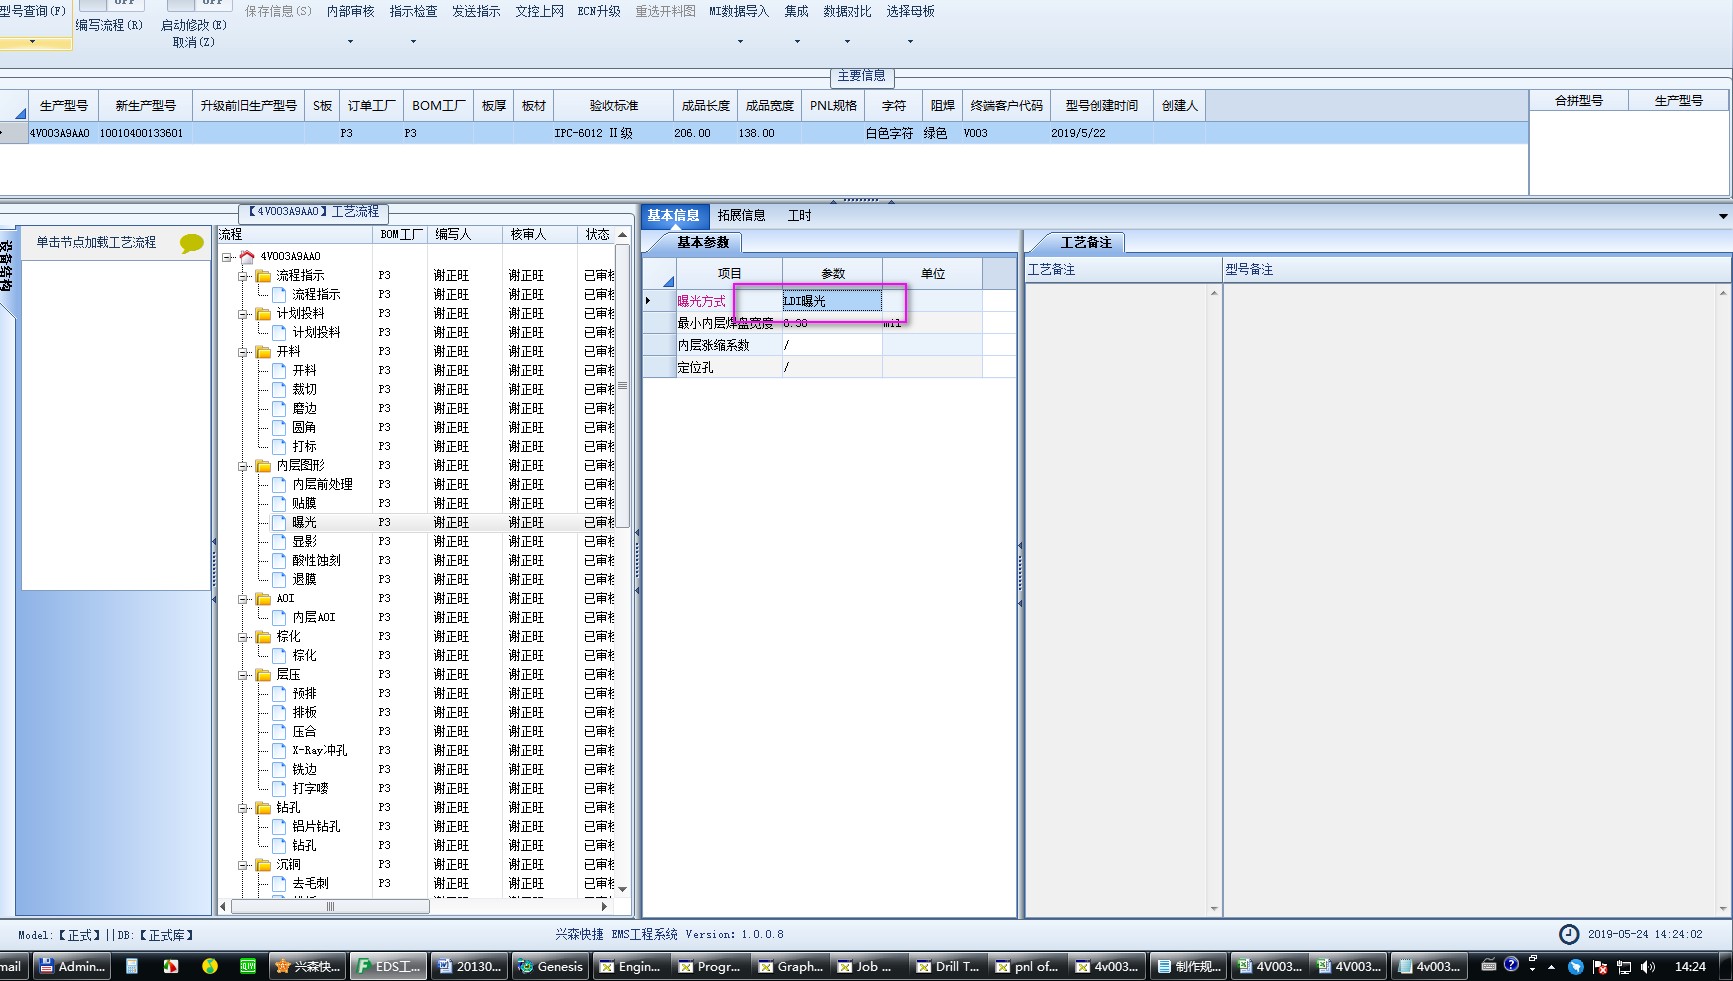Viewport: 1733px width, 981px height.
Task: Click the ECN升级 button
Action: point(599,11)
